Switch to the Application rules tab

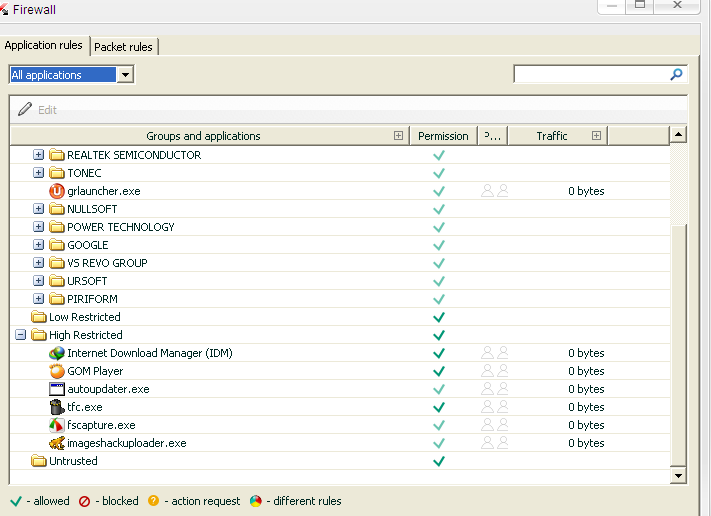pyautogui.click(x=44, y=45)
